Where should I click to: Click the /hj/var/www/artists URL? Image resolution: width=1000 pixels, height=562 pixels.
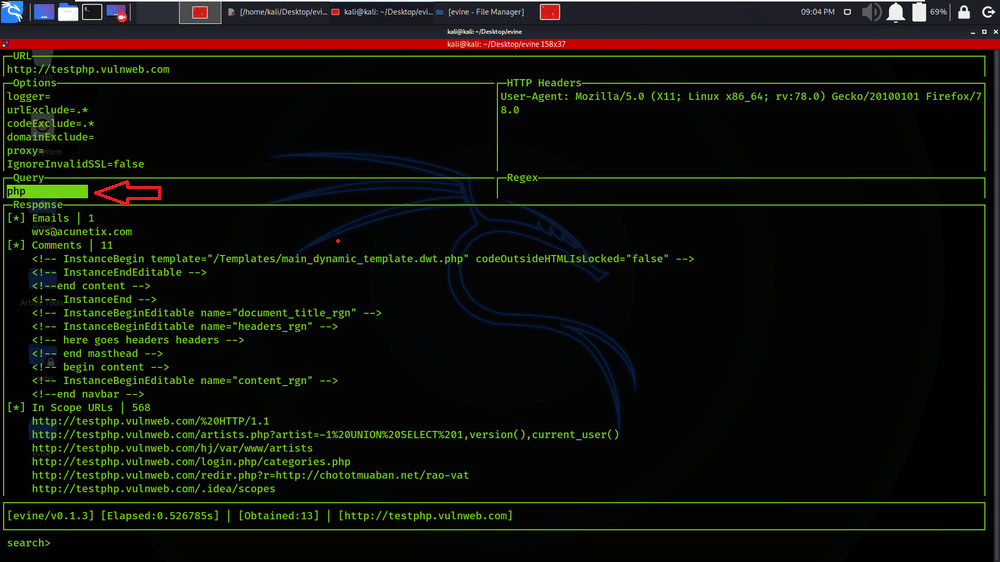pos(172,448)
